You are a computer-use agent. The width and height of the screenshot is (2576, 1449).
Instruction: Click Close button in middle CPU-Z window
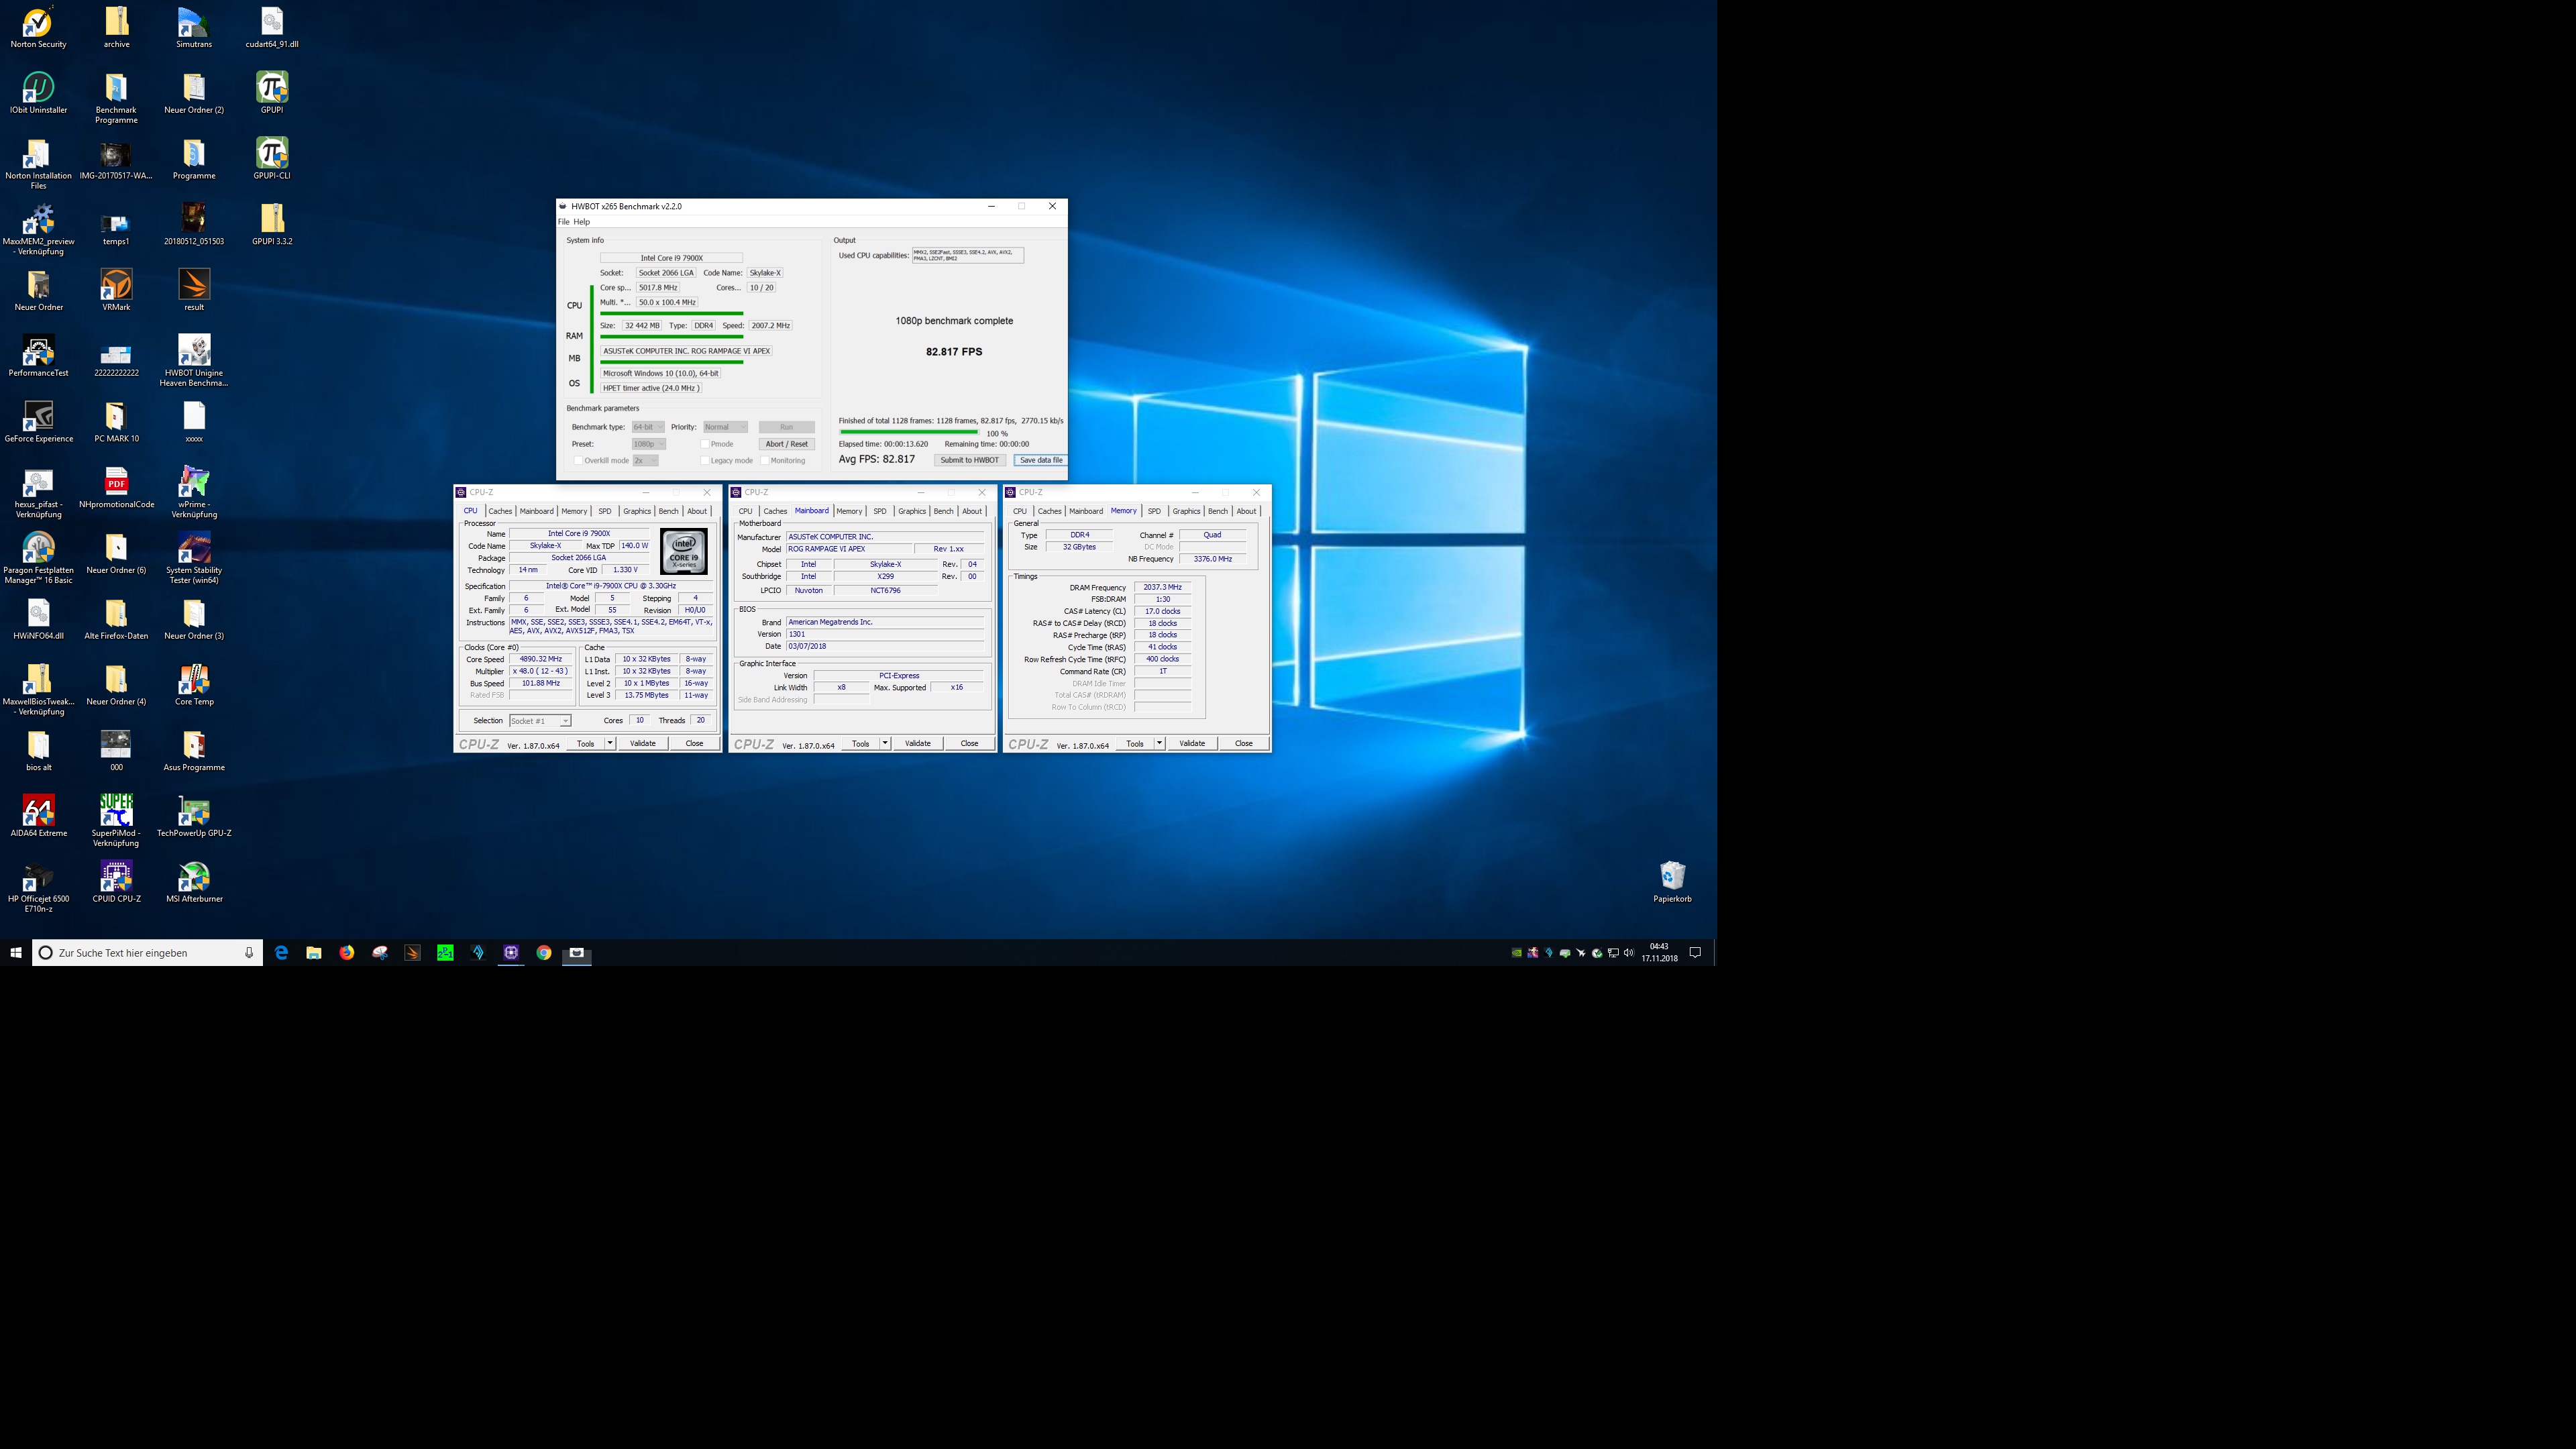[x=969, y=743]
